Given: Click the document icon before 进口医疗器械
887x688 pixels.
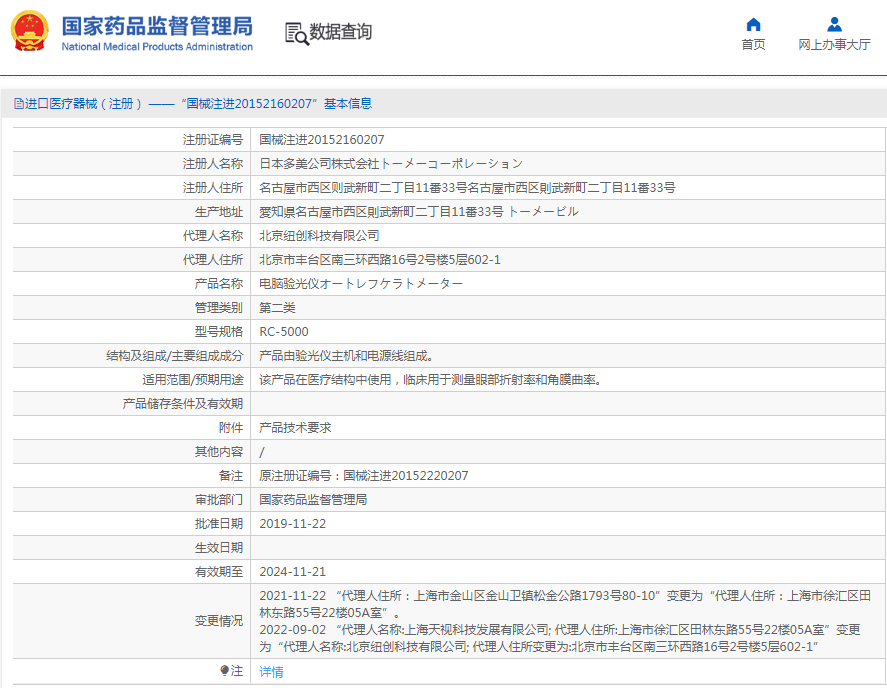Looking at the screenshot, I should point(18,104).
